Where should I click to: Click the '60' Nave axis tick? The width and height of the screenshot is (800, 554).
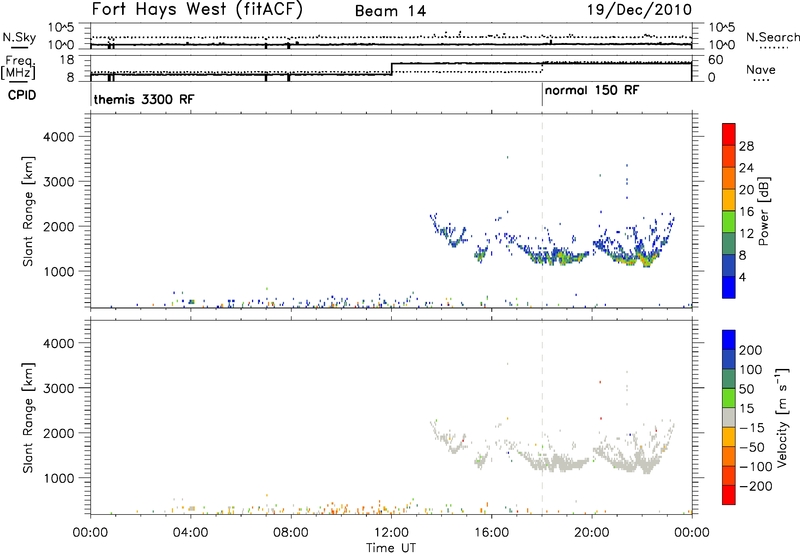715,60
